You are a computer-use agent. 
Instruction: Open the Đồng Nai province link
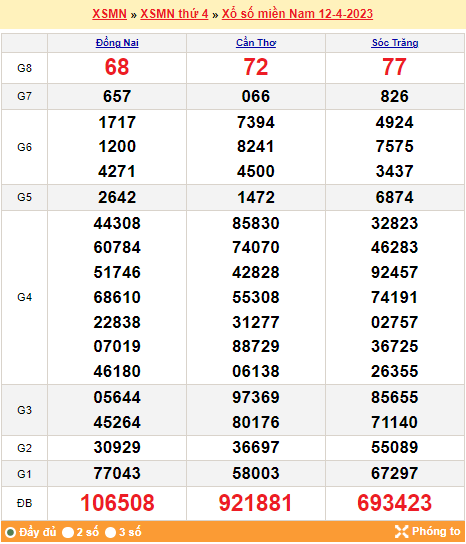point(117,43)
